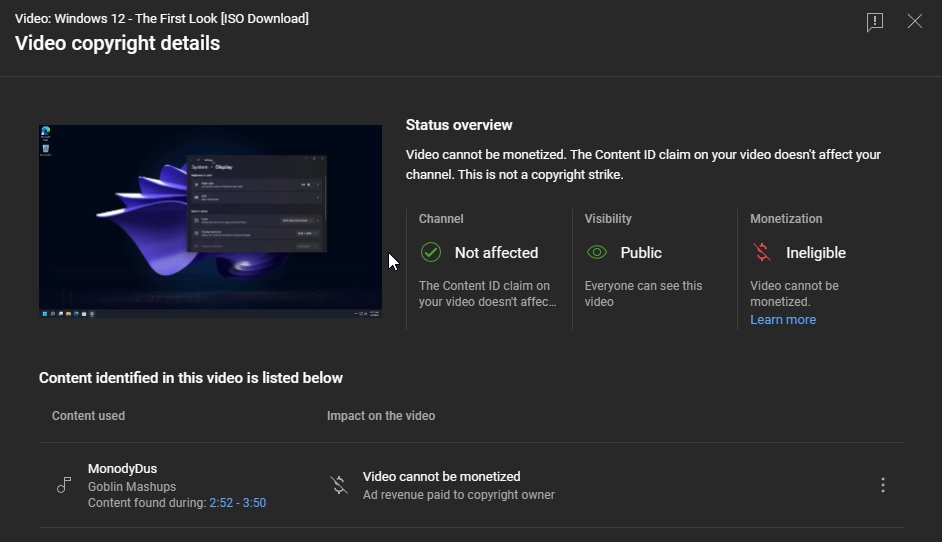Click Everyone can see this video text
942x542 pixels.
click(x=643, y=294)
